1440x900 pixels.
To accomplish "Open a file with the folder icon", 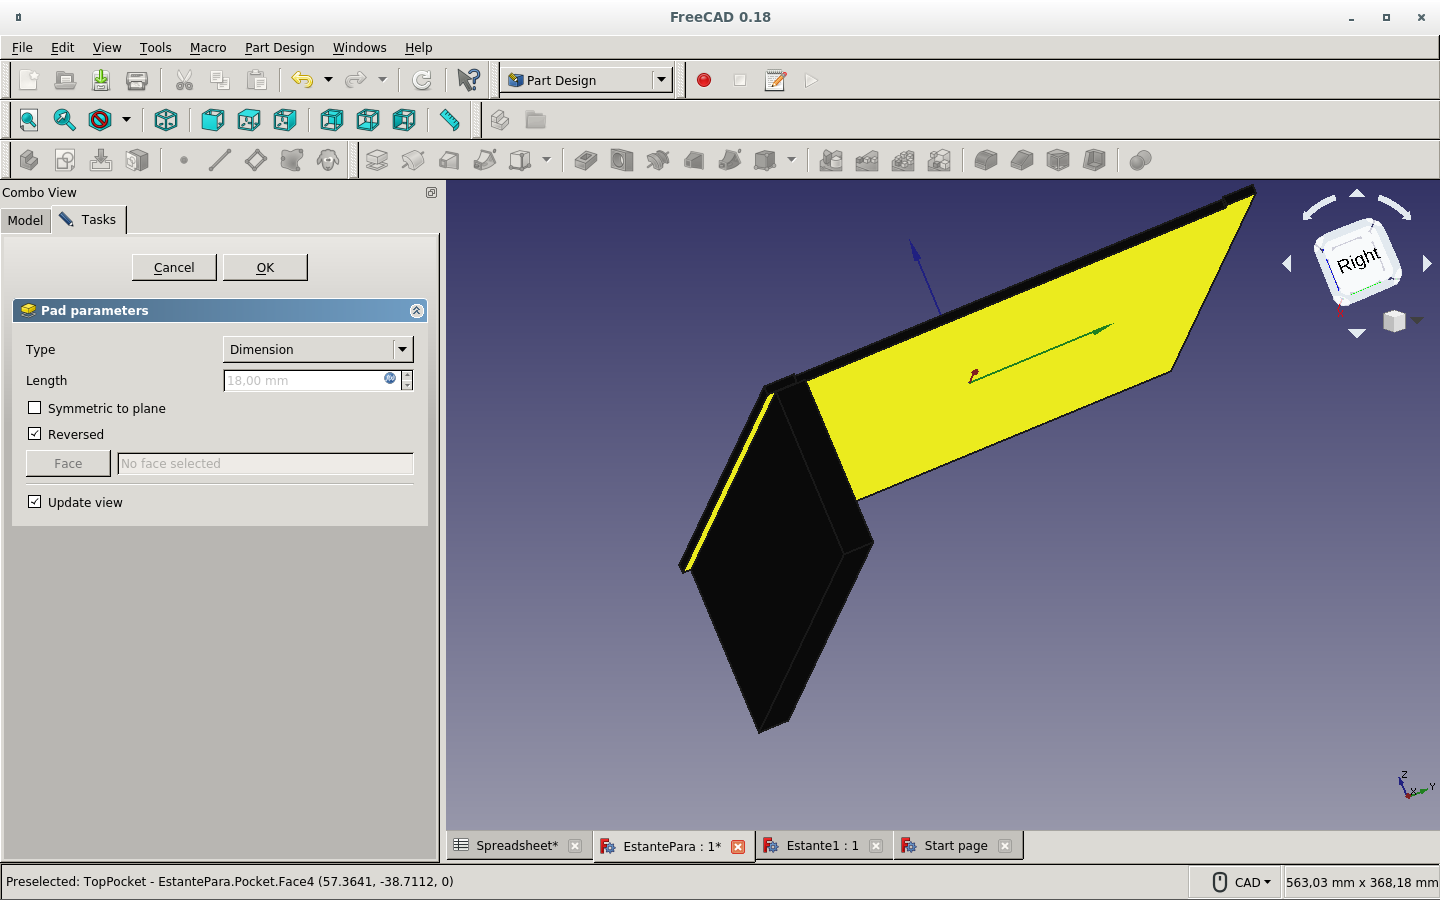I will pyautogui.click(x=65, y=80).
